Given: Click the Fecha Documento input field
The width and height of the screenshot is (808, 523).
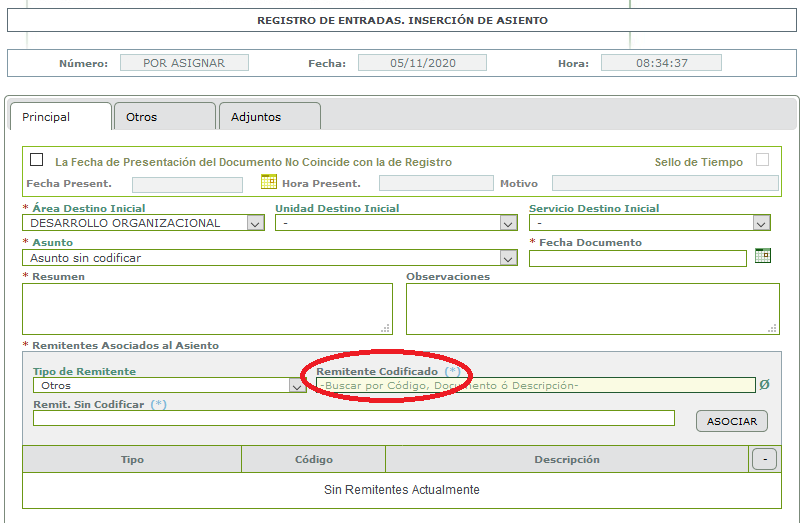Looking at the screenshot, I should pos(638,258).
